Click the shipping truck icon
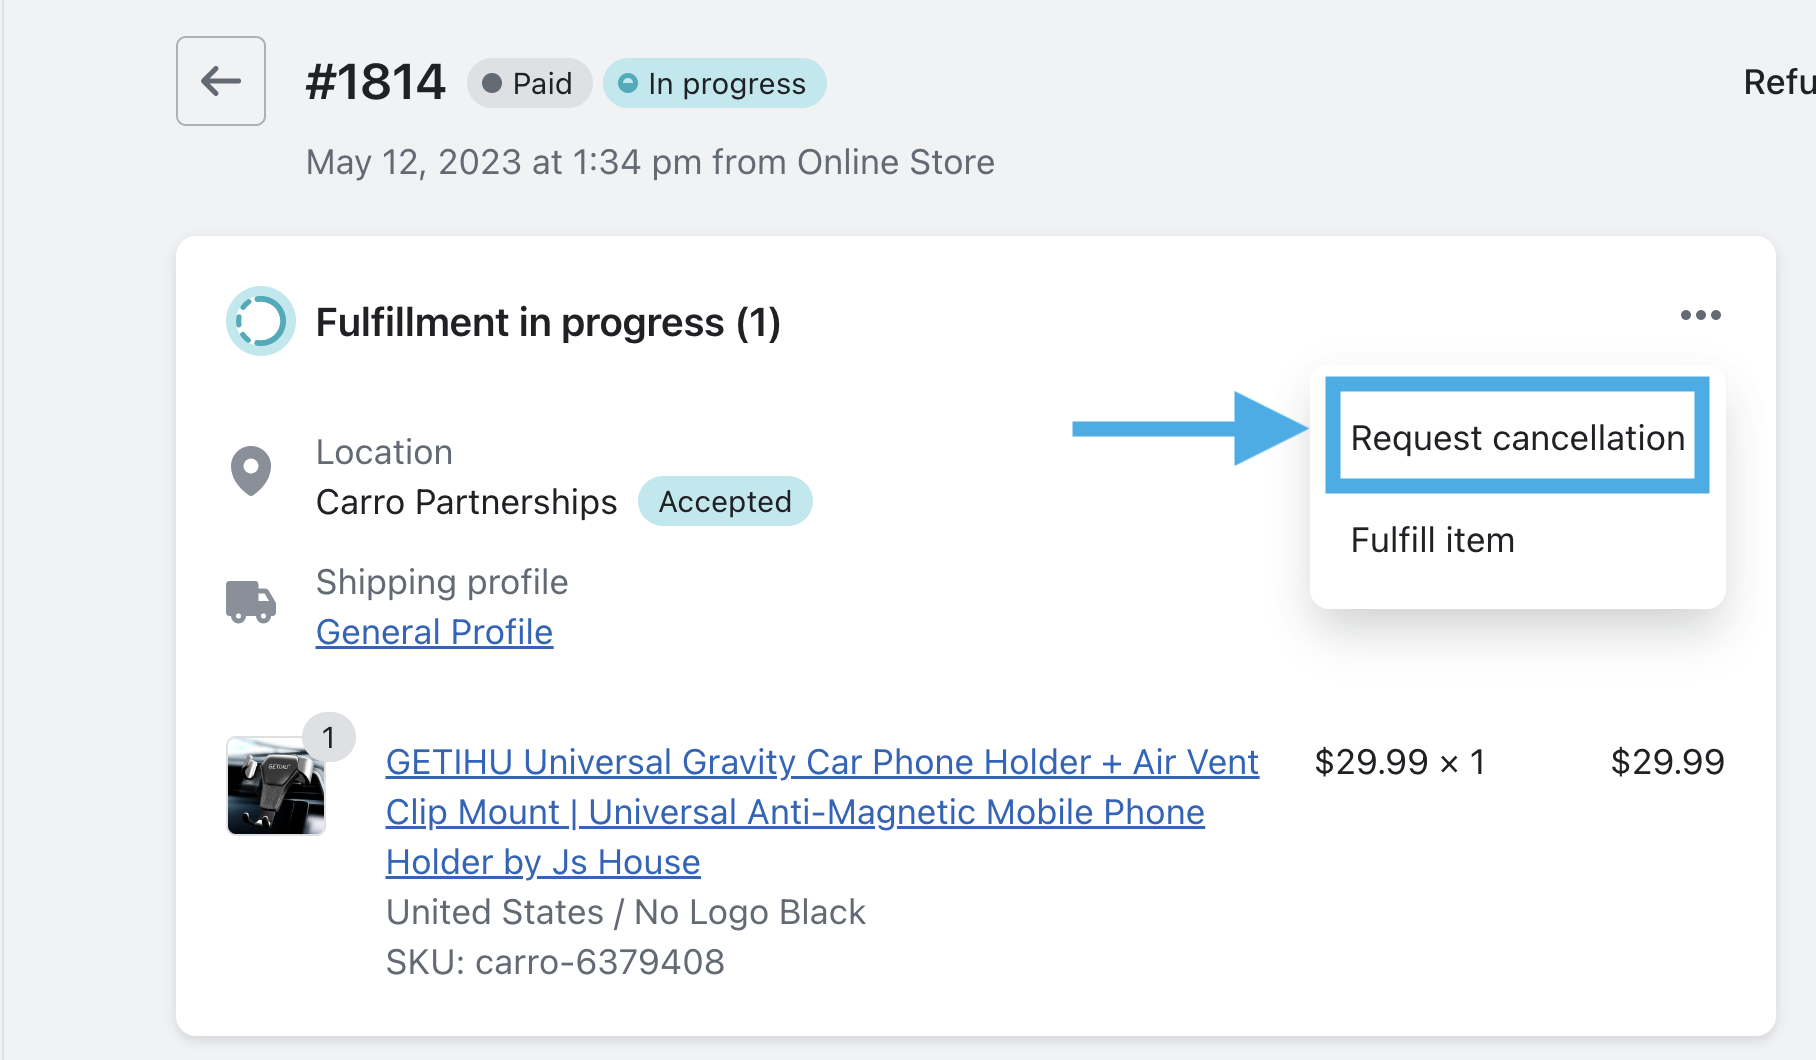The image size is (1816, 1060). coord(251,602)
